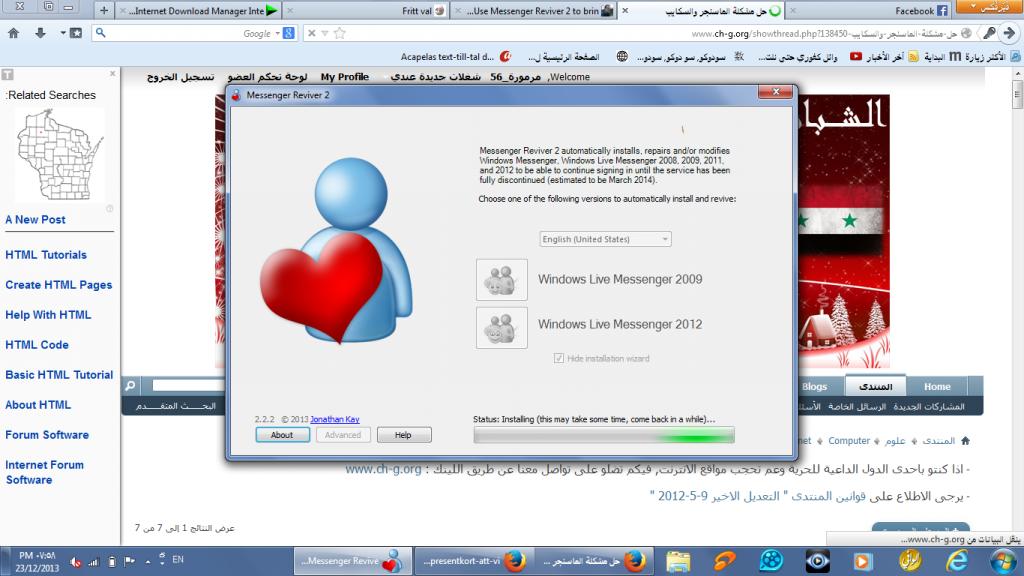Click the browser home icon
The height and width of the screenshot is (576, 1024).
(14, 33)
